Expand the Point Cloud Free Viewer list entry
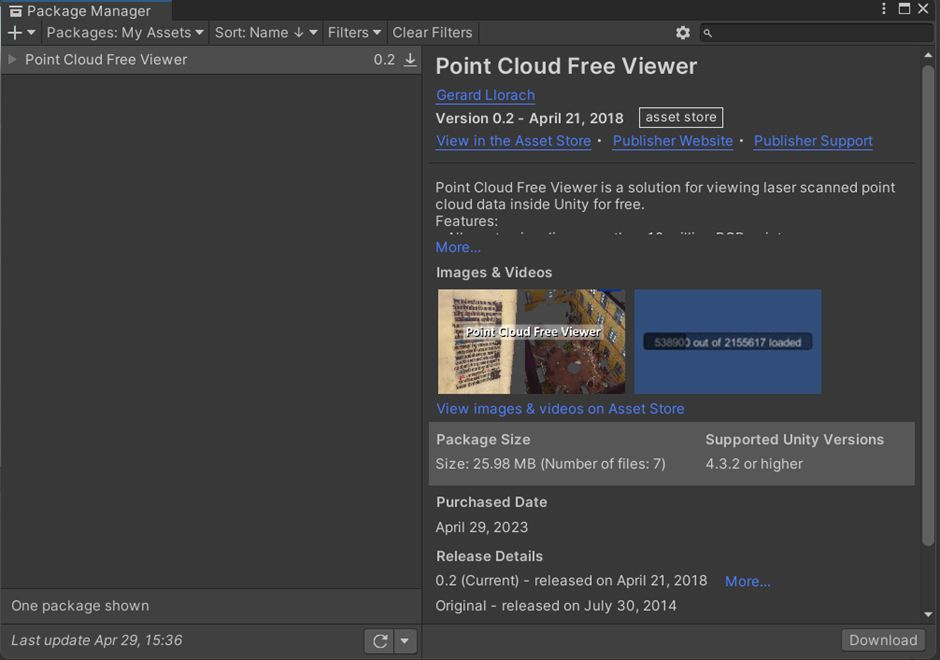The width and height of the screenshot is (940, 660). point(11,59)
